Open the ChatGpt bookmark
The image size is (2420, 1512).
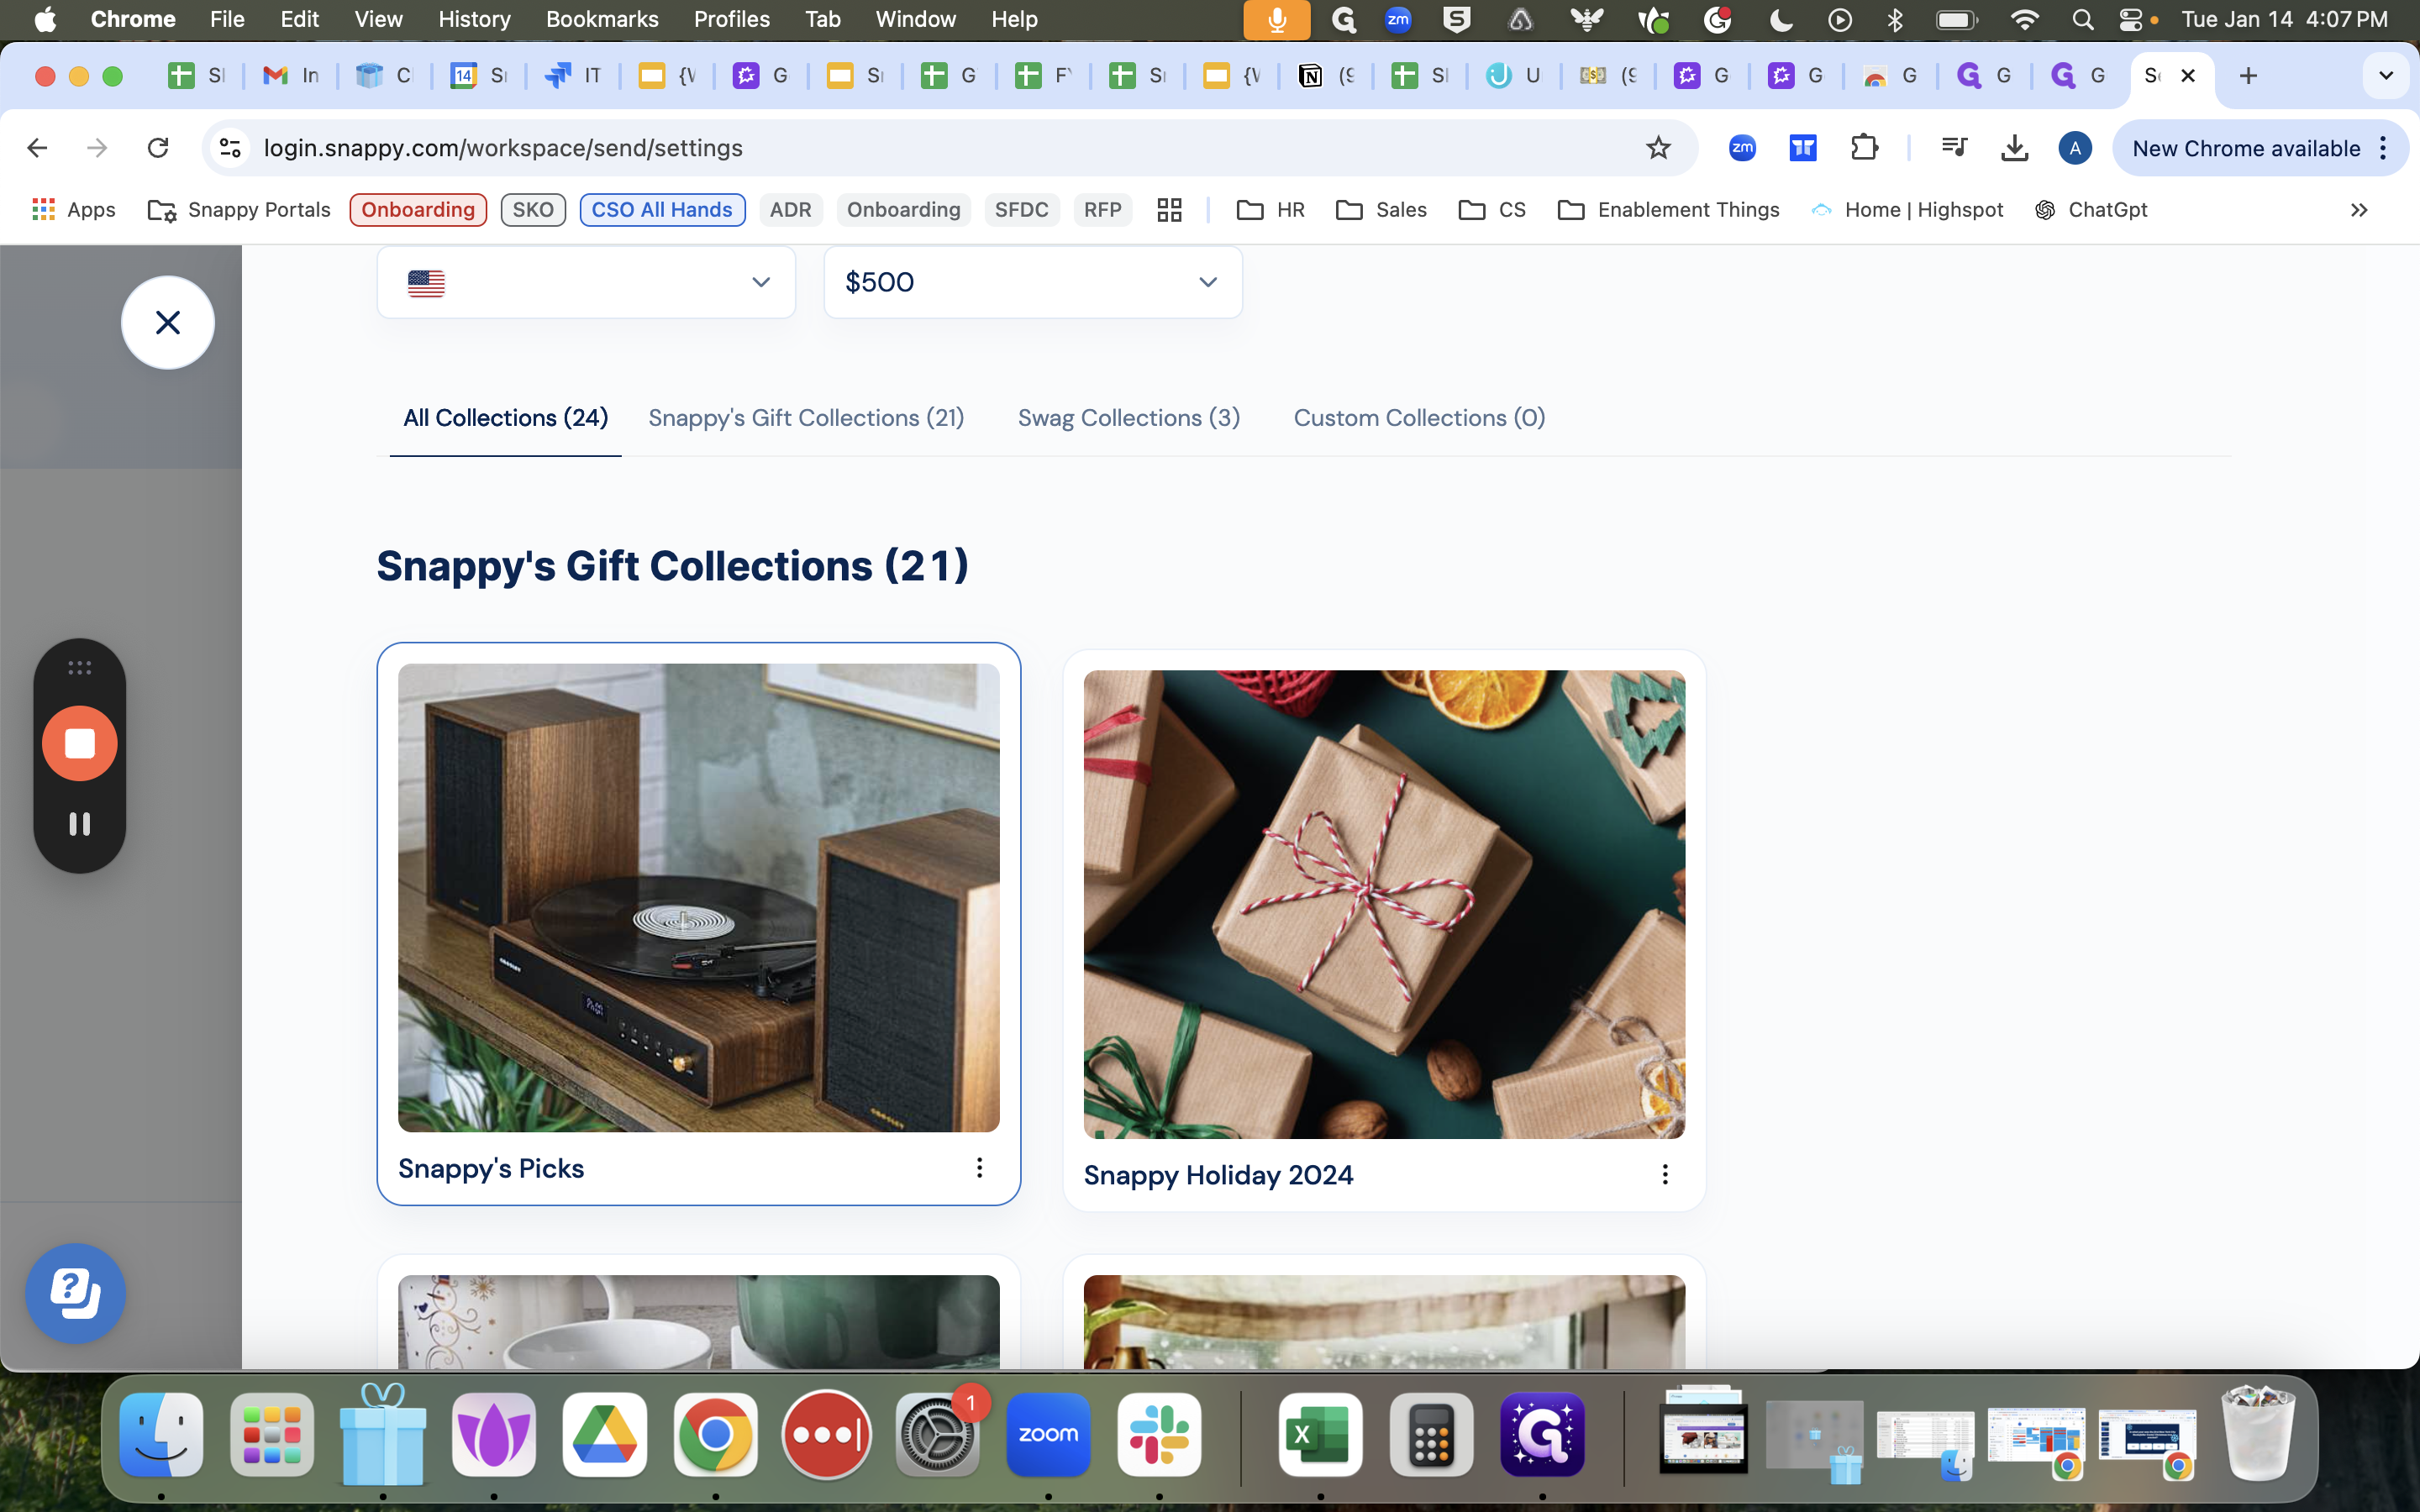point(2091,209)
